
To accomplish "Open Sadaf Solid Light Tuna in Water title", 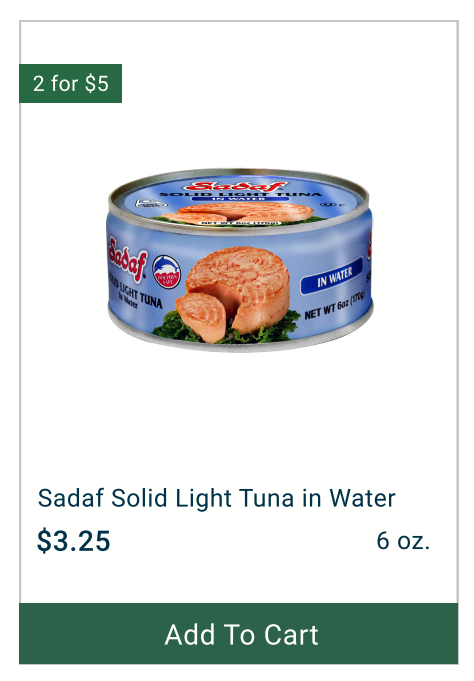I will coord(216,498).
